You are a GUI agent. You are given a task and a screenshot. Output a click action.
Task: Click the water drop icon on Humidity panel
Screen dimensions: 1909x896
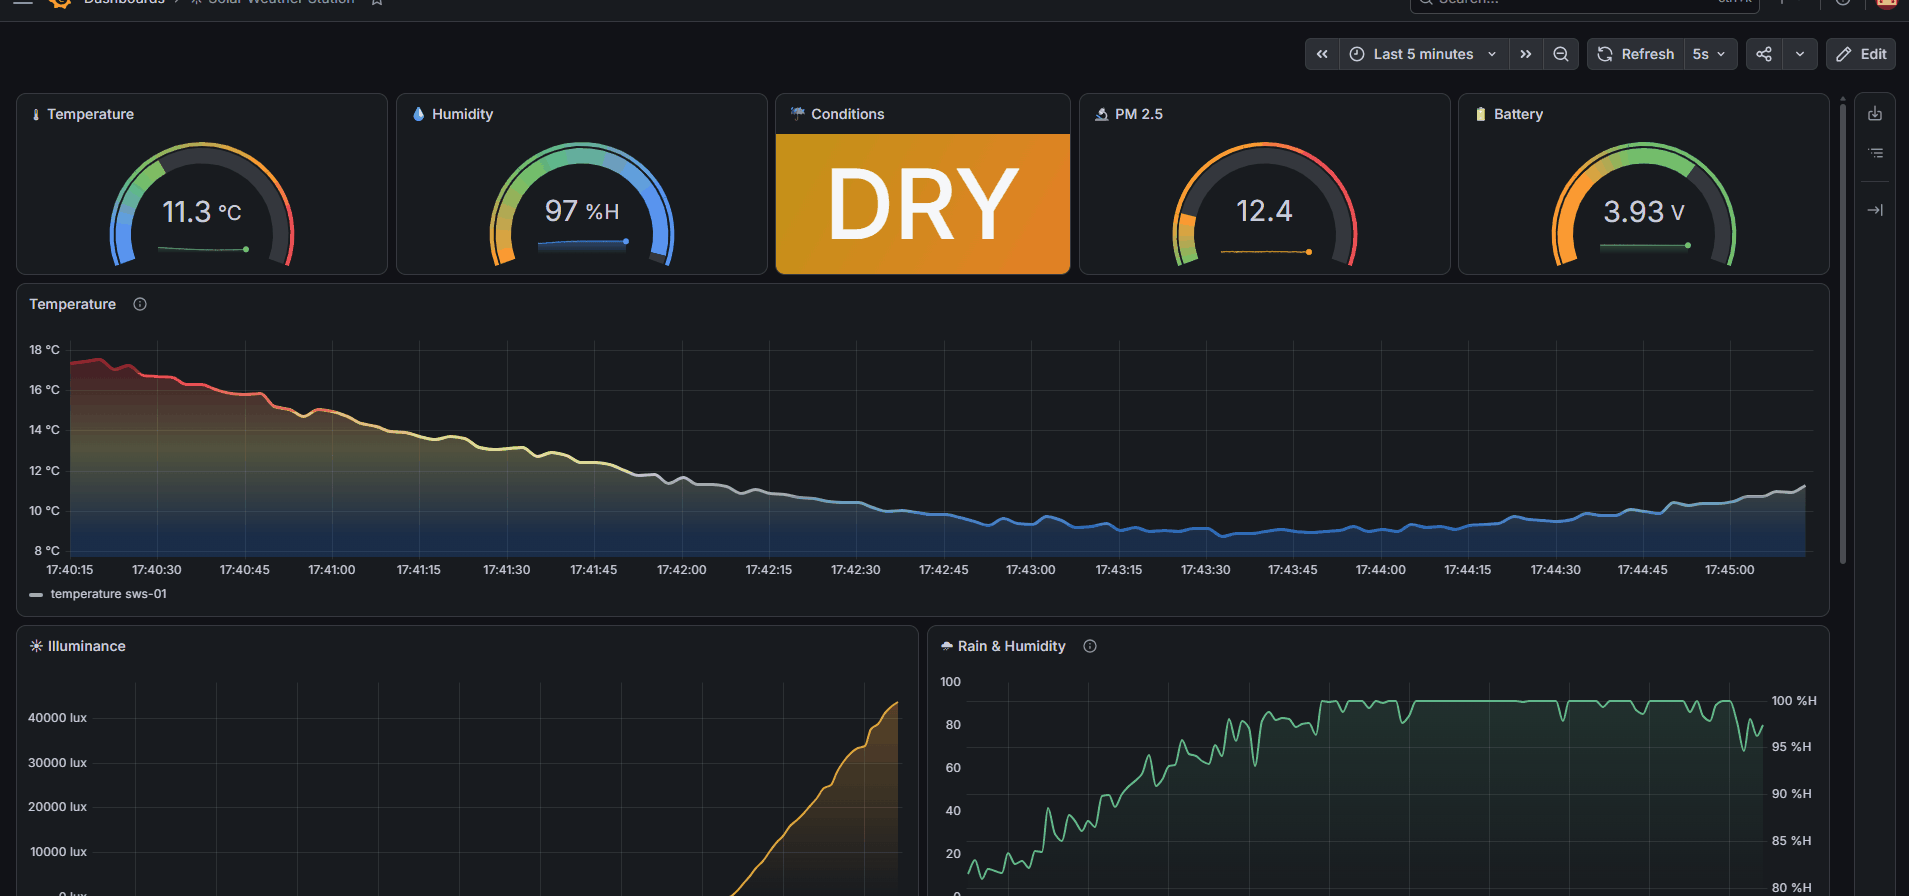(418, 114)
